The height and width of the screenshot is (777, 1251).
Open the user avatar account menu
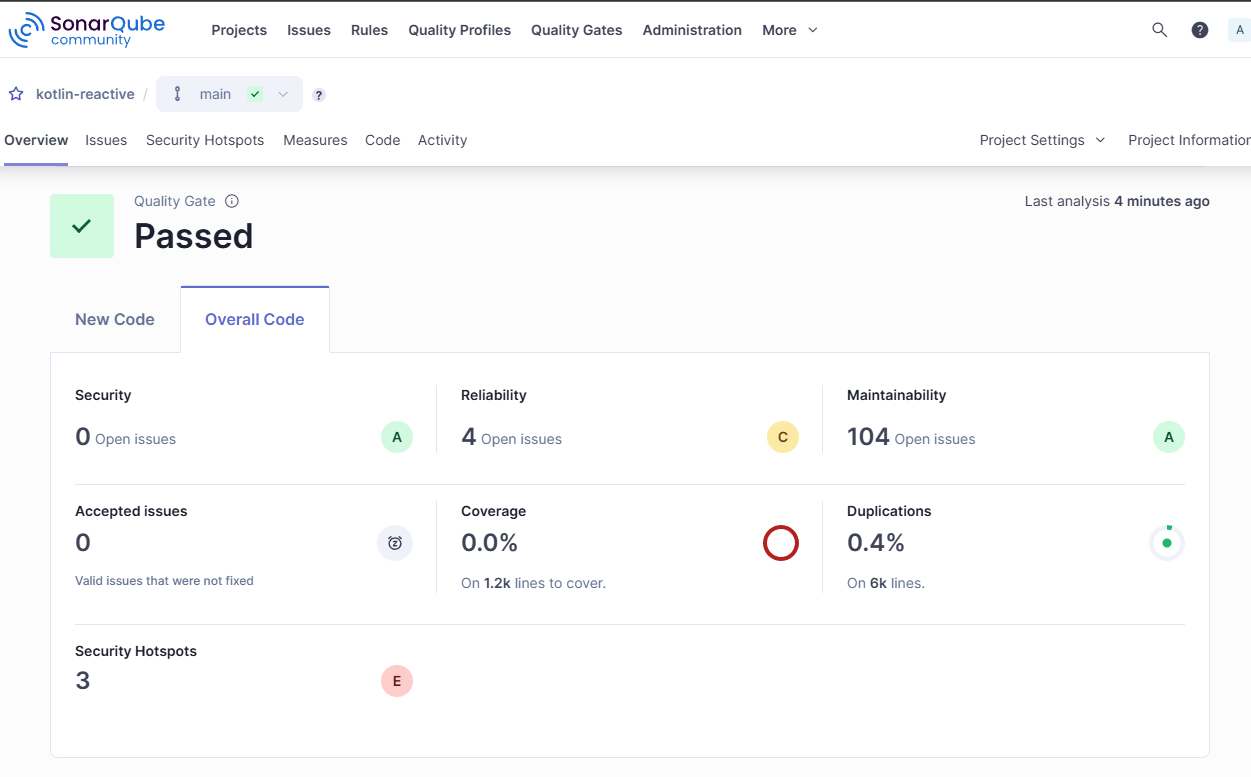[x=1240, y=30]
